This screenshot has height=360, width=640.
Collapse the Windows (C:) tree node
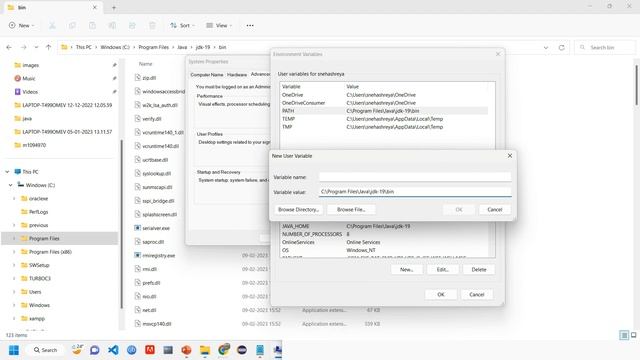click(x=11, y=185)
